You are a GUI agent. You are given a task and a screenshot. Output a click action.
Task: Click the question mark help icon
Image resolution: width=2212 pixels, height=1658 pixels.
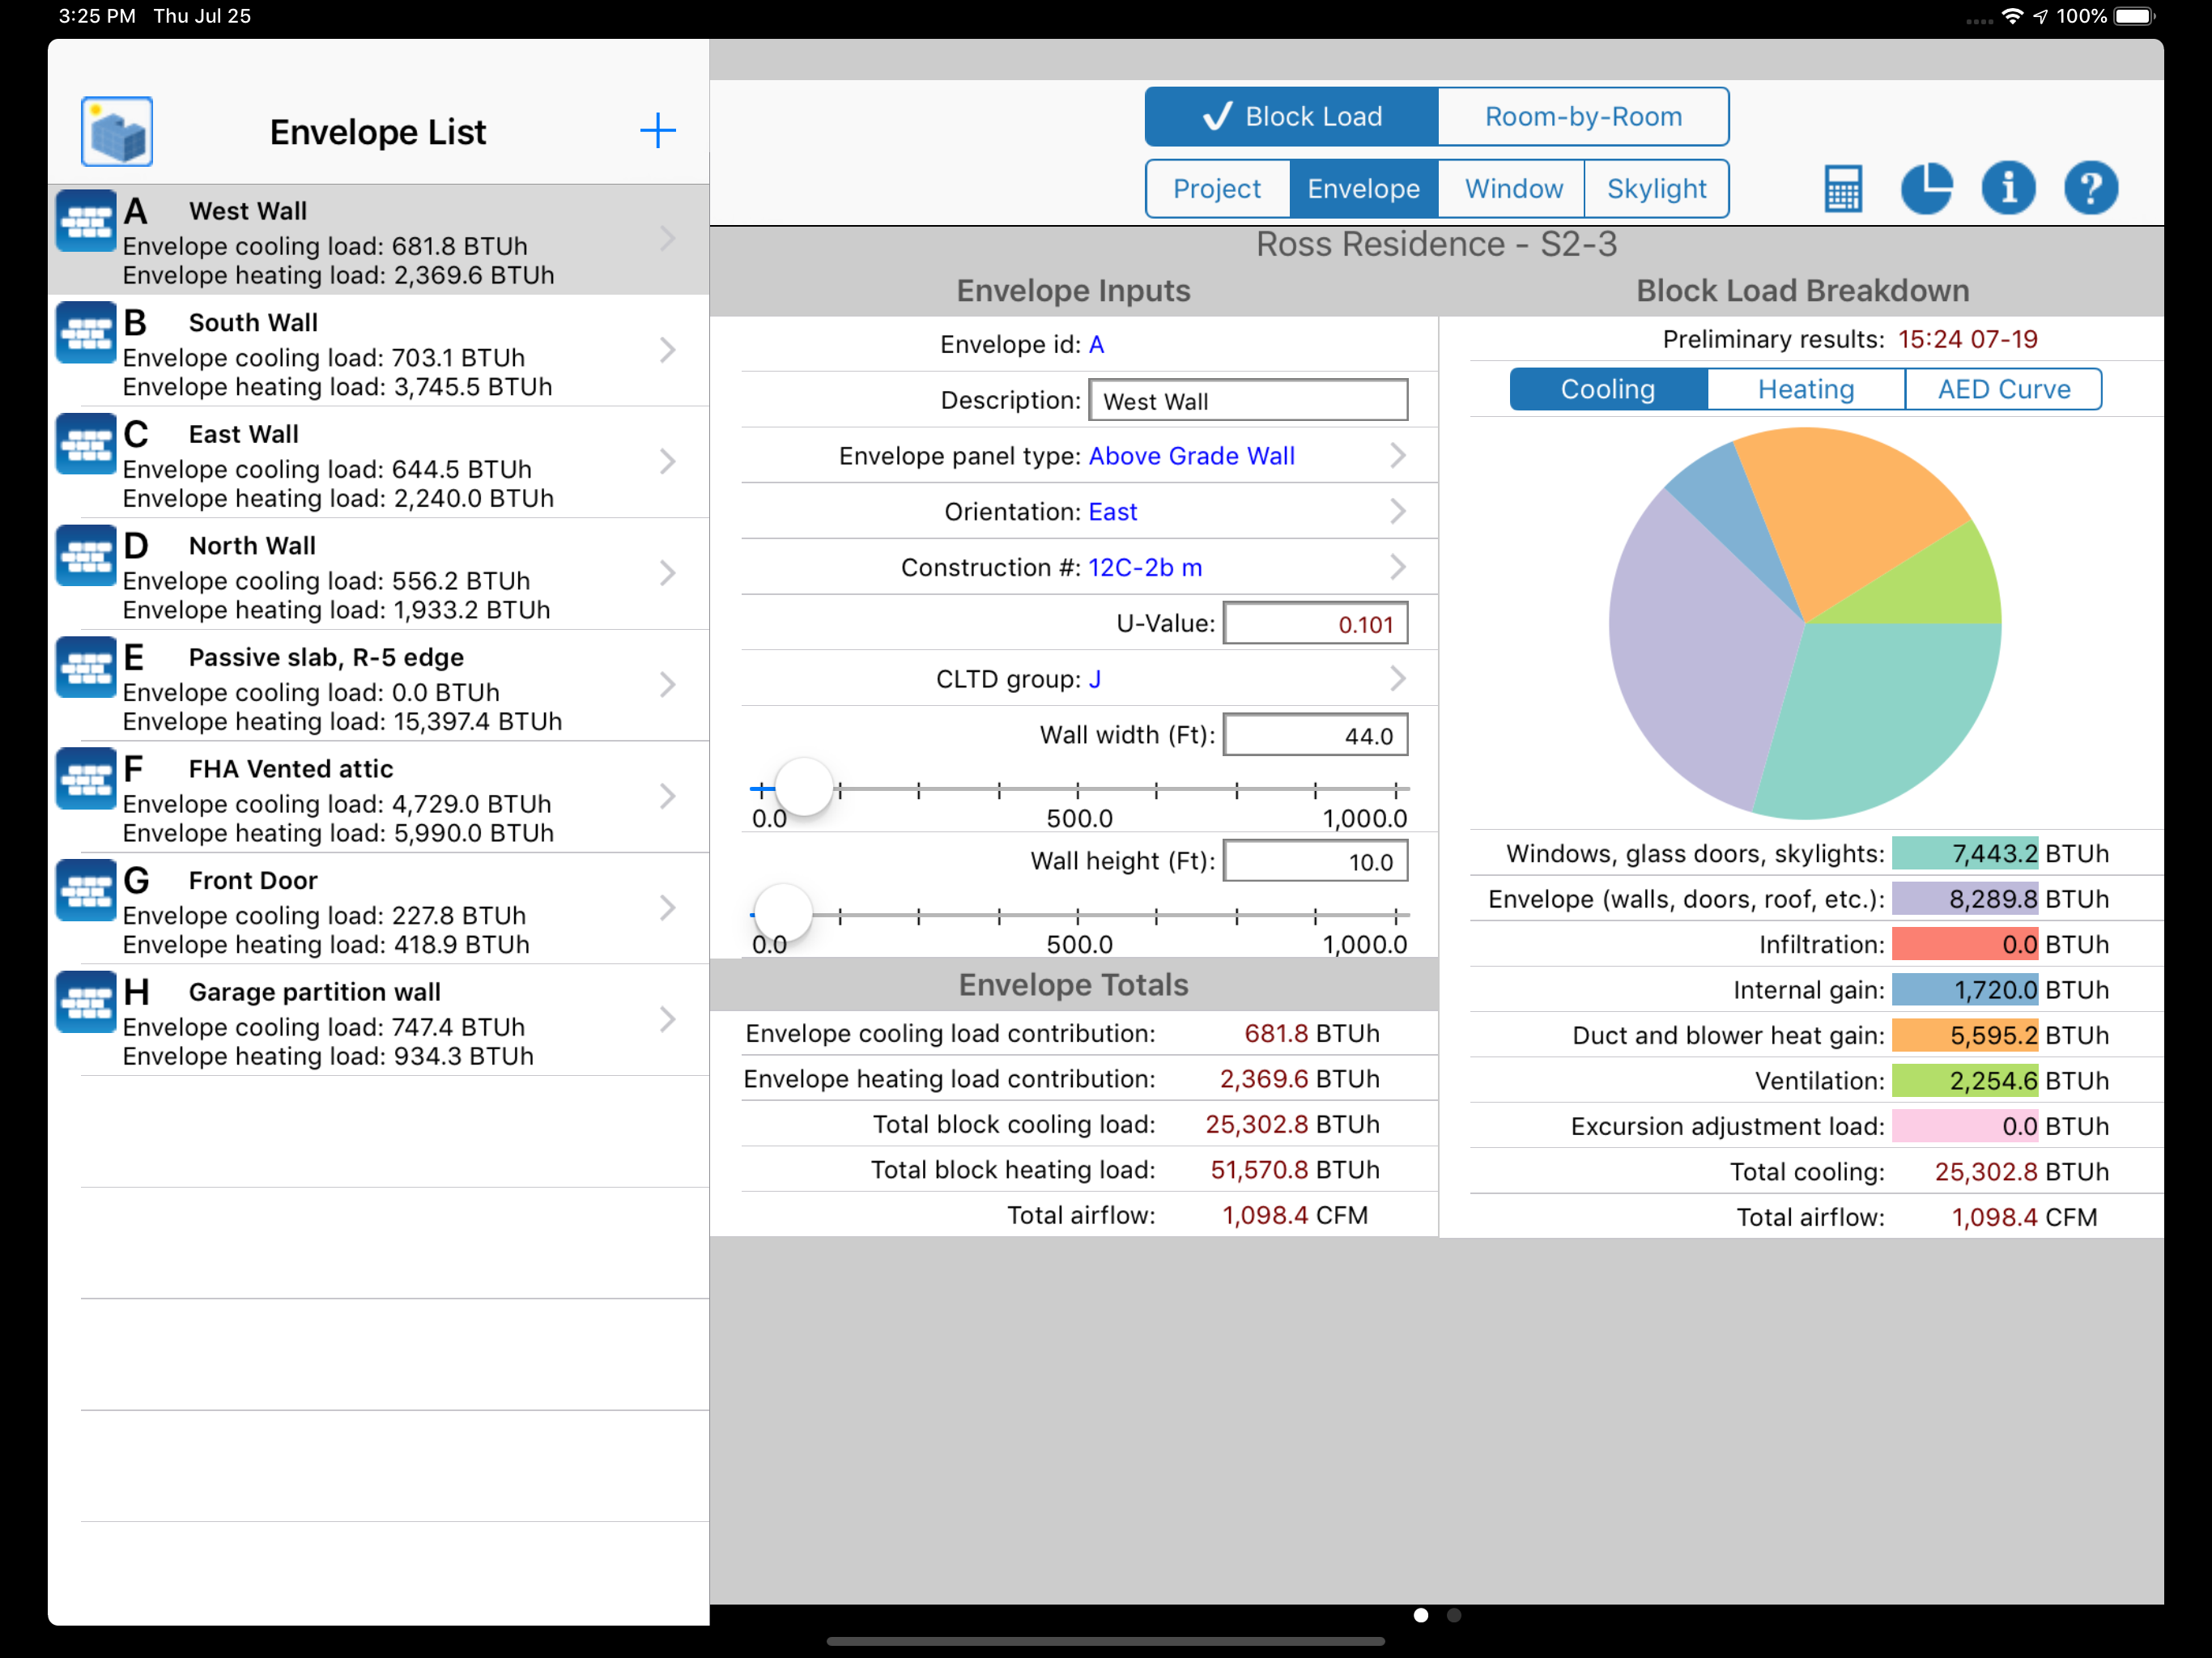pyautogui.click(x=2090, y=188)
